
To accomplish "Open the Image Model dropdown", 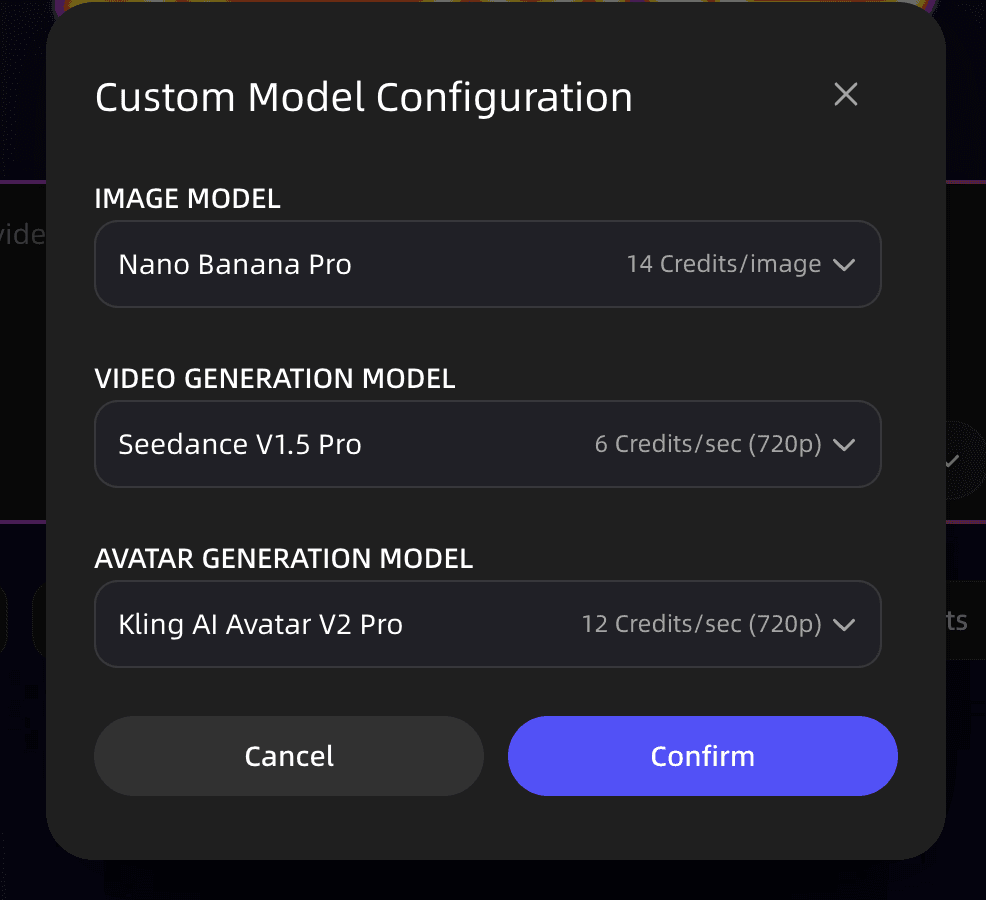I will click(x=487, y=264).
